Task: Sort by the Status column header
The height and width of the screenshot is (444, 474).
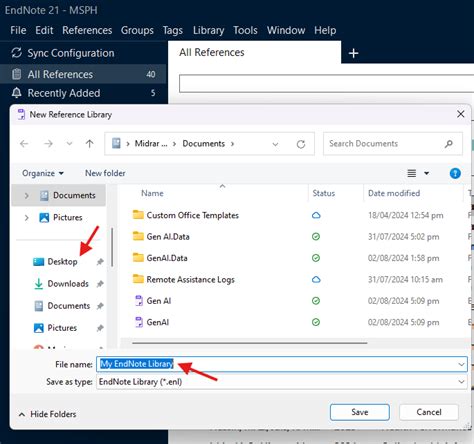Action: [x=324, y=193]
